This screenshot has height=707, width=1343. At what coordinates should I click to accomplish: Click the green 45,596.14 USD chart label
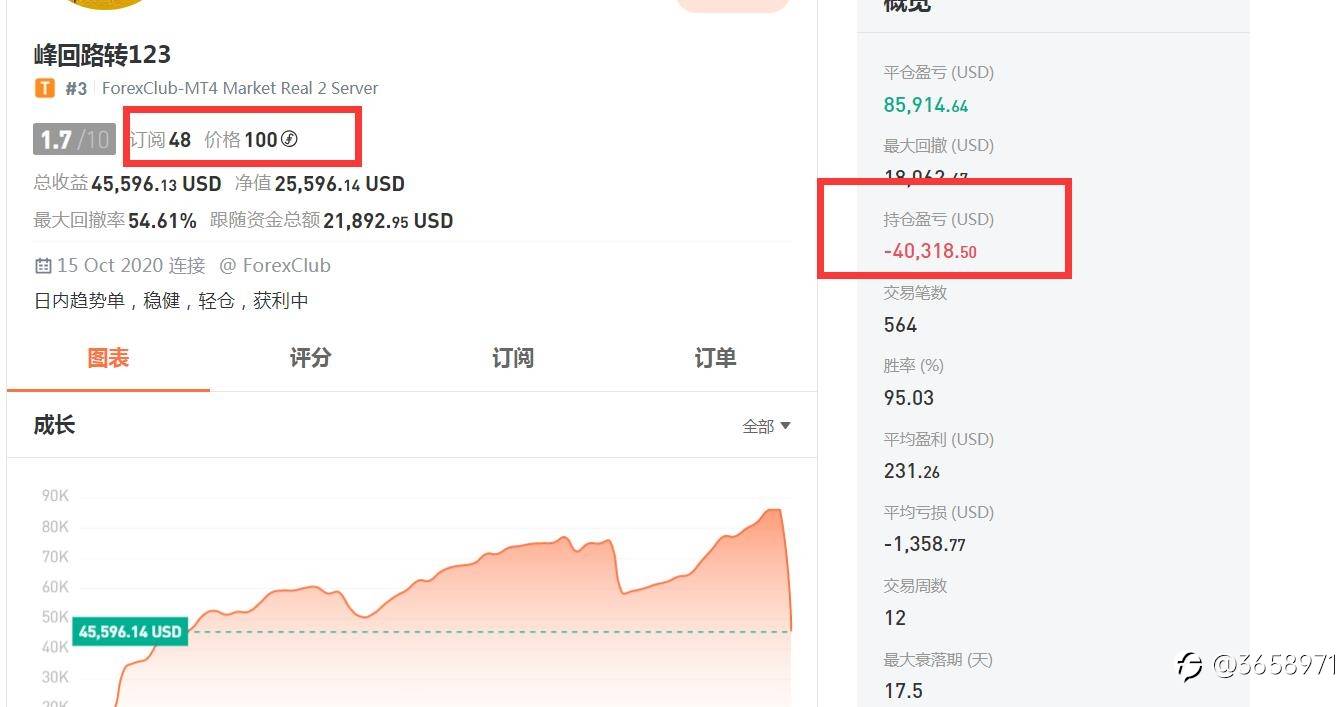point(130,632)
